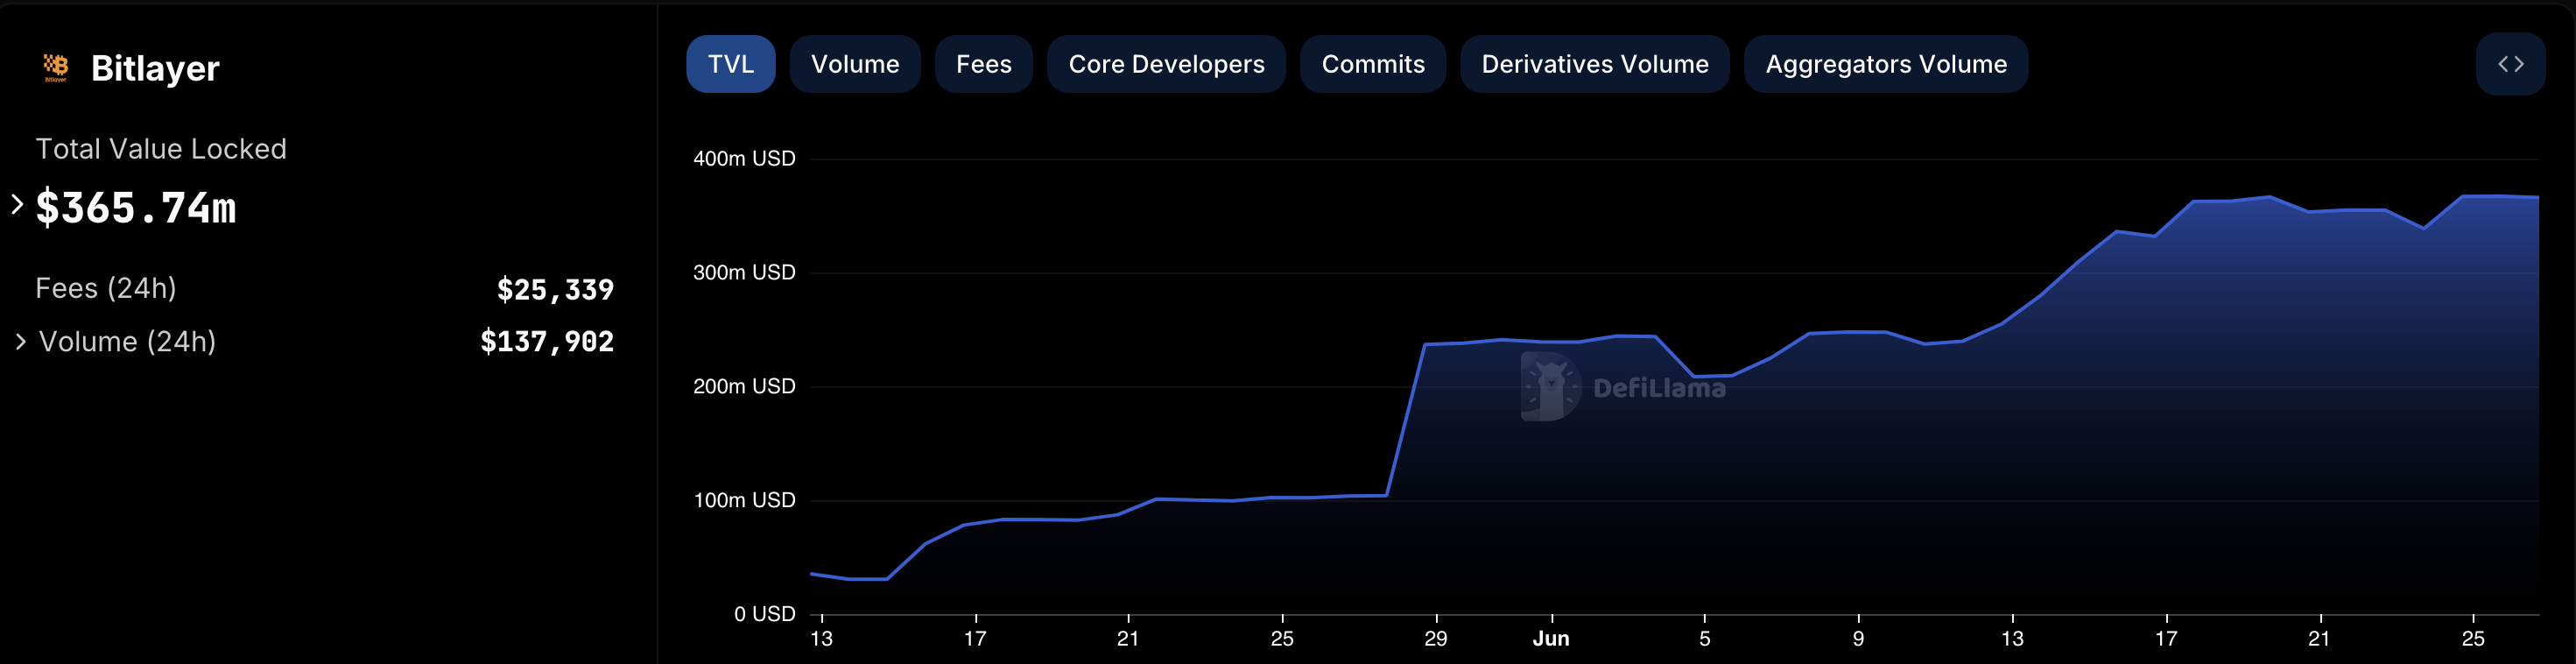Show Core Developers on the chart
The height and width of the screenshot is (664, 2576).
(1165, 65)
